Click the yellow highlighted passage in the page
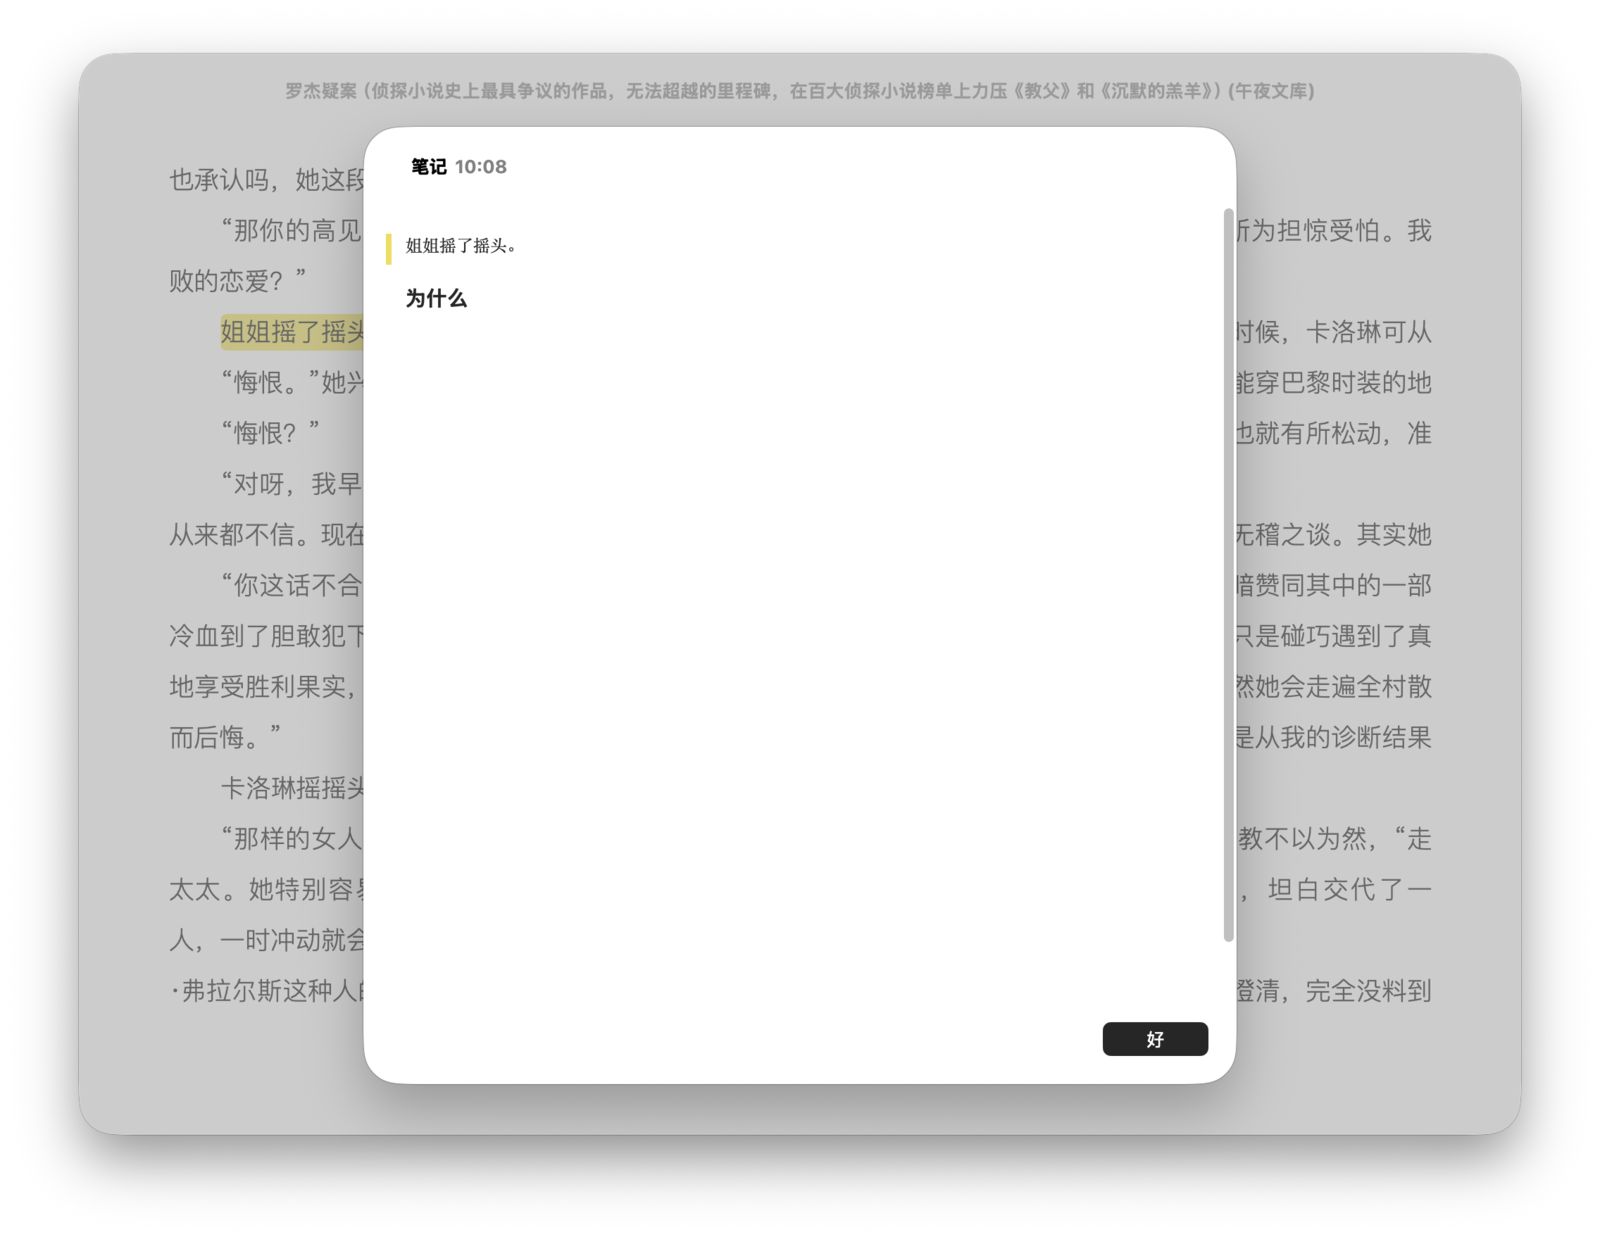Screen dimensions: 1600x1239 coord(292,332)
